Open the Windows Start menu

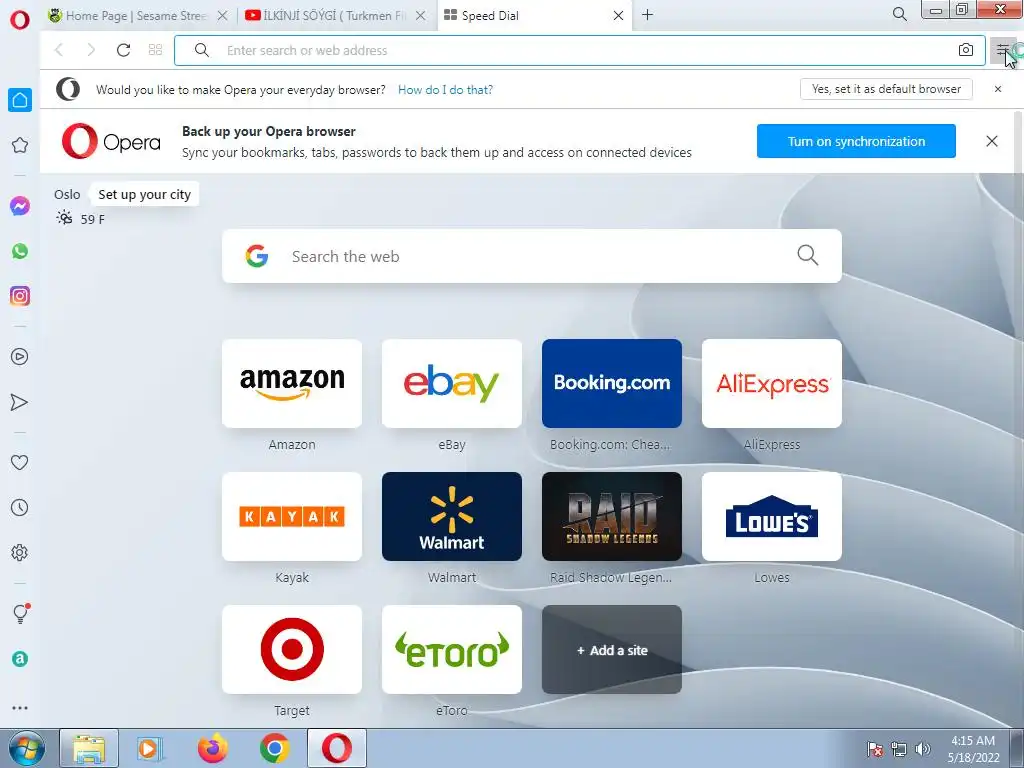[27, 748]
